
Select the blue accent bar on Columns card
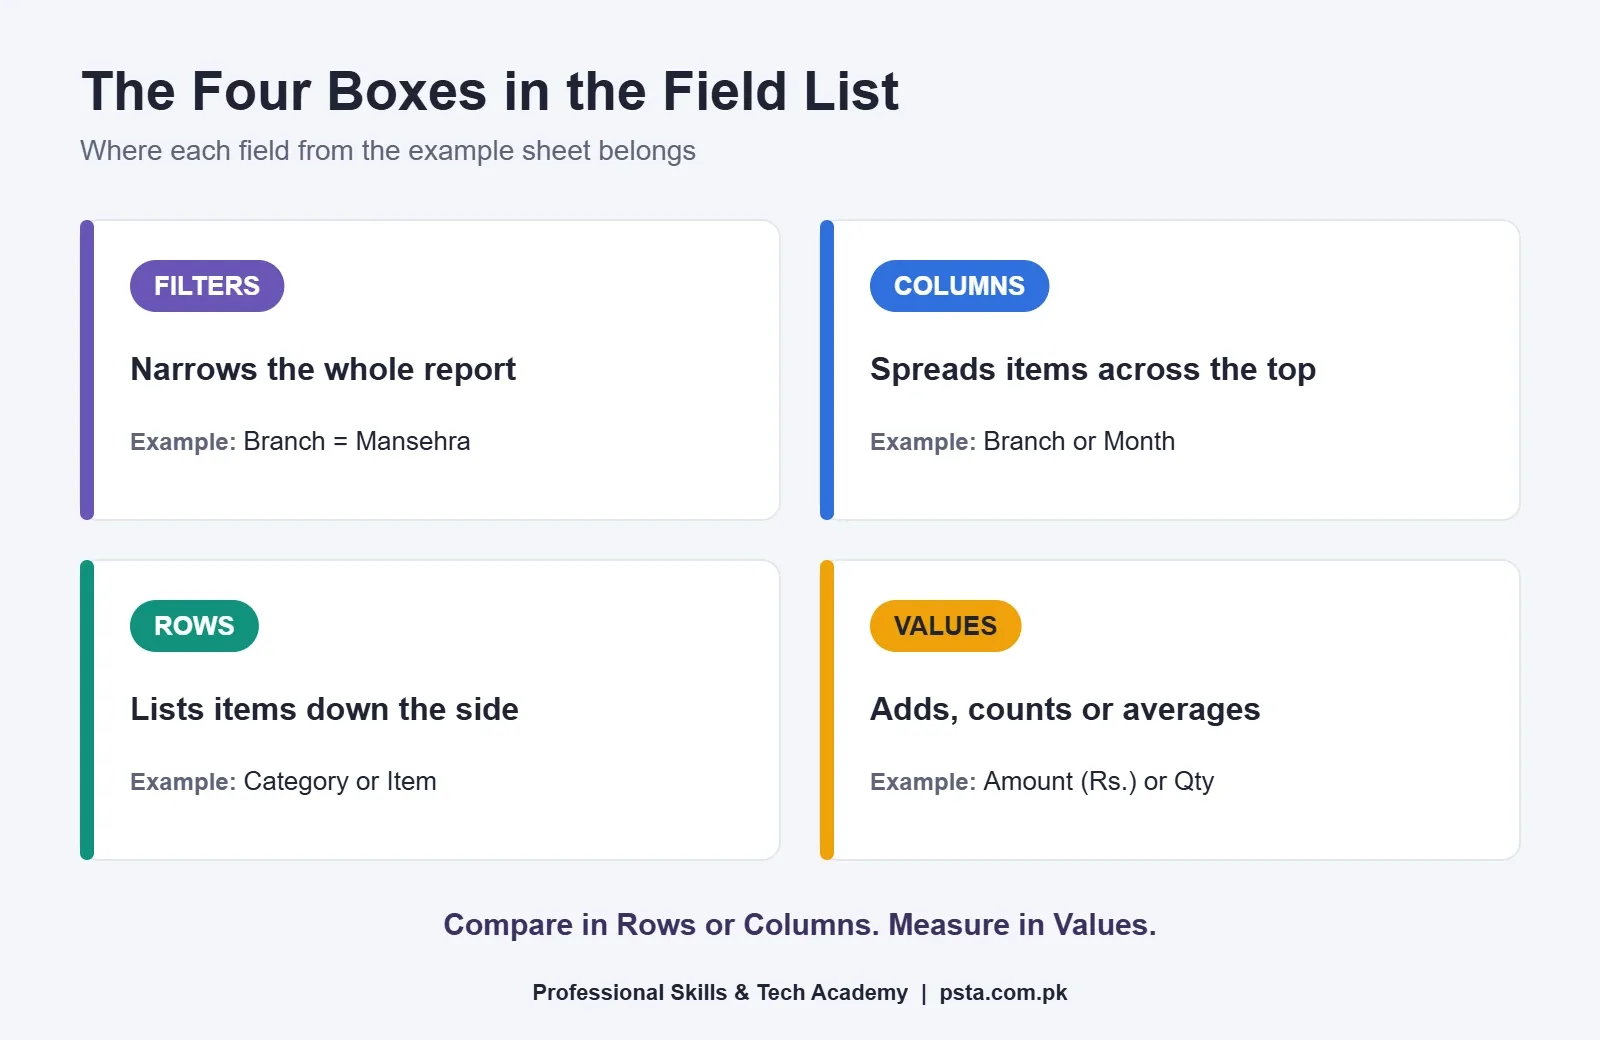[x=827, y=370]
